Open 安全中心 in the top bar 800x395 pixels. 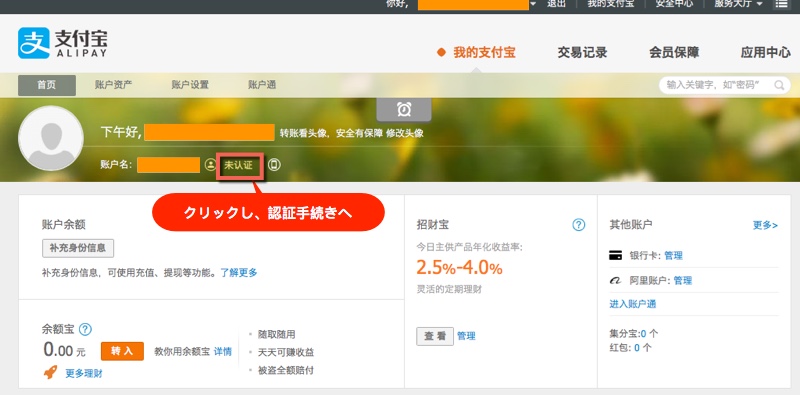[x=674, y=4]
